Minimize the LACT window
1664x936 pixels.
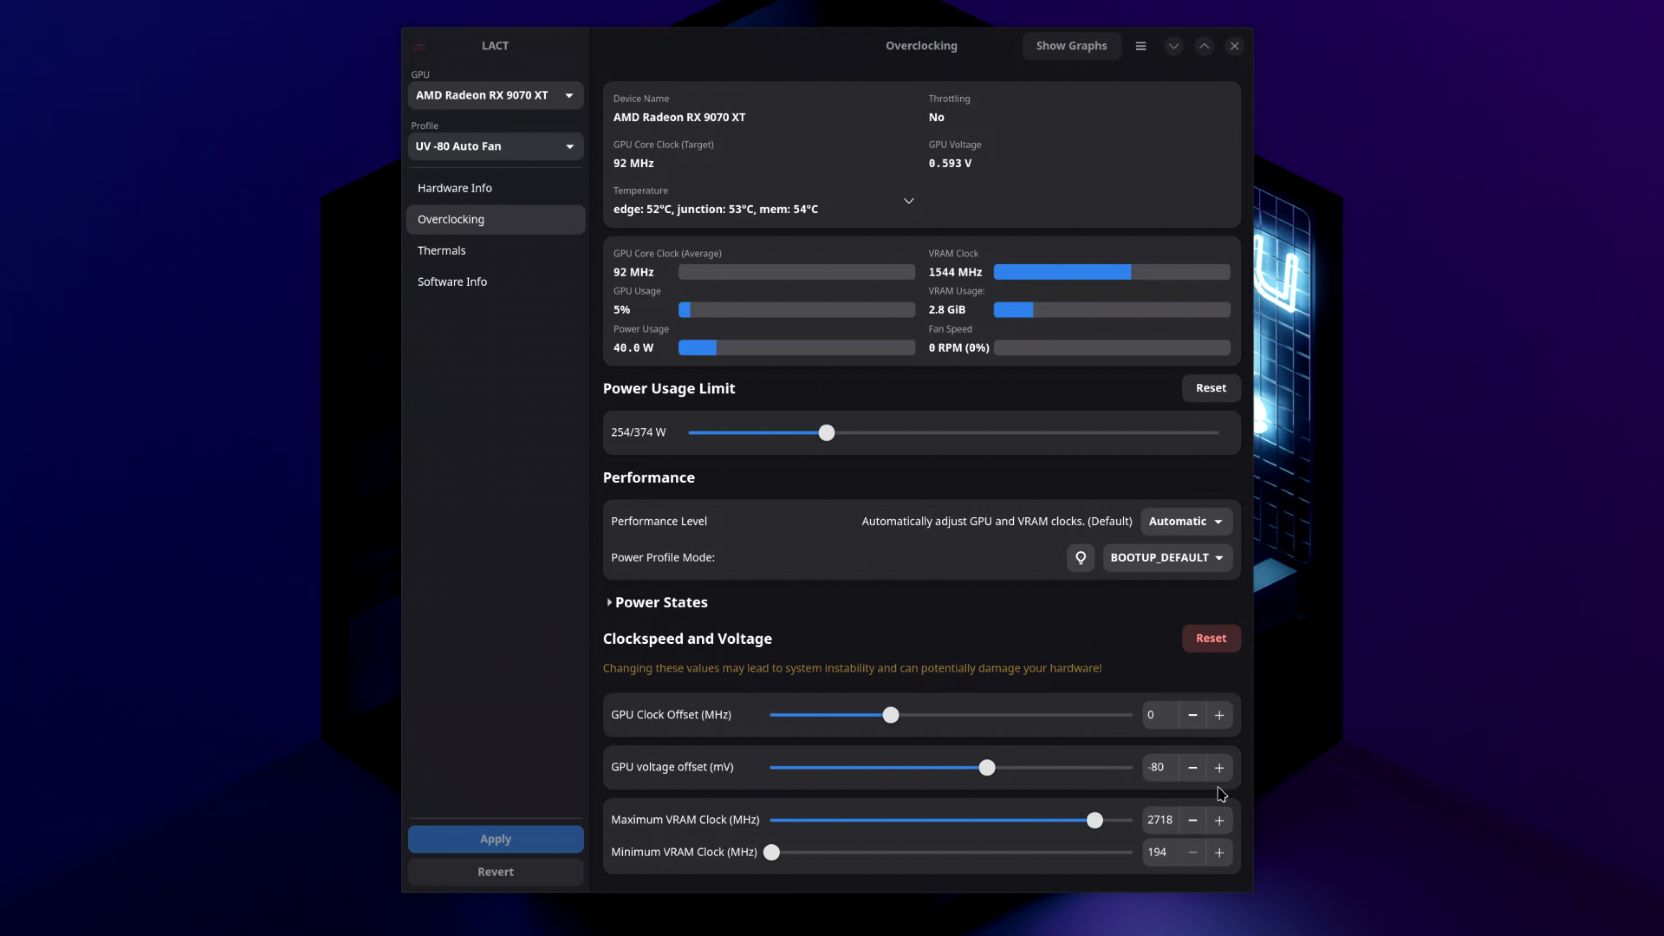click(x=1174, y=46)
